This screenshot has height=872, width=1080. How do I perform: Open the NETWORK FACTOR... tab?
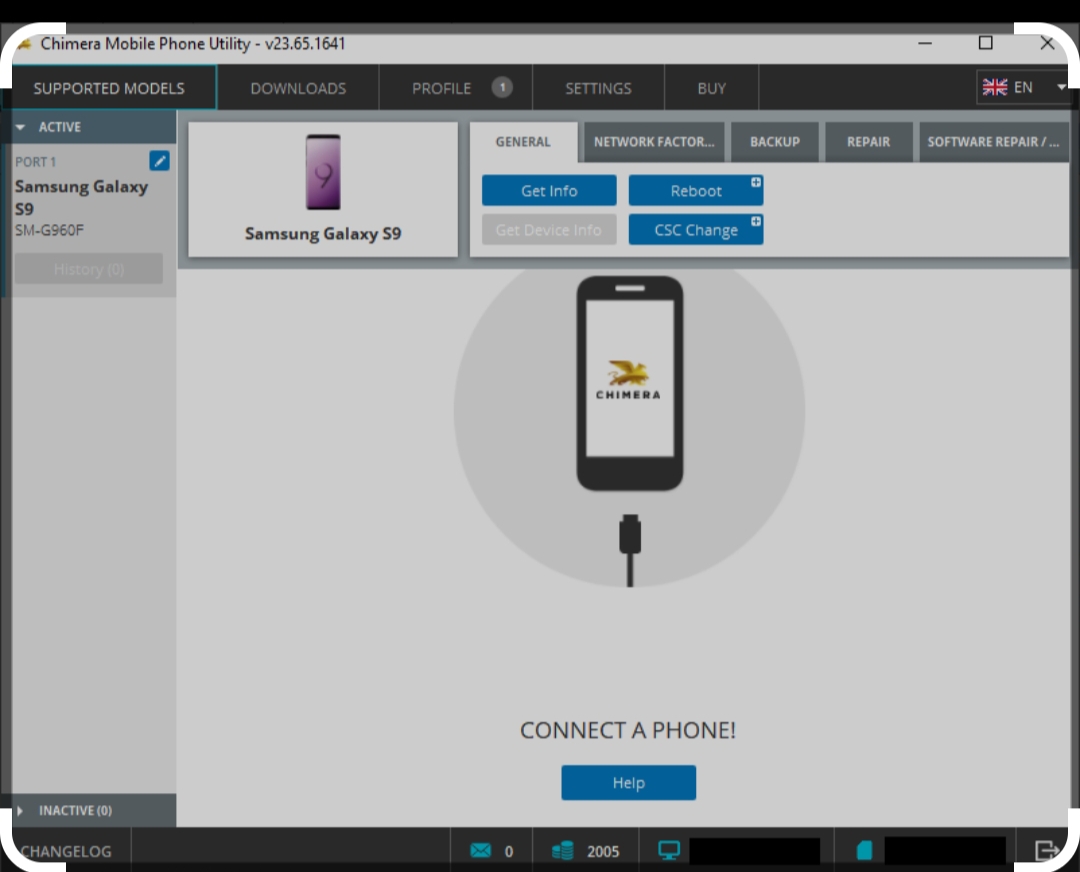tap(654, 142)
